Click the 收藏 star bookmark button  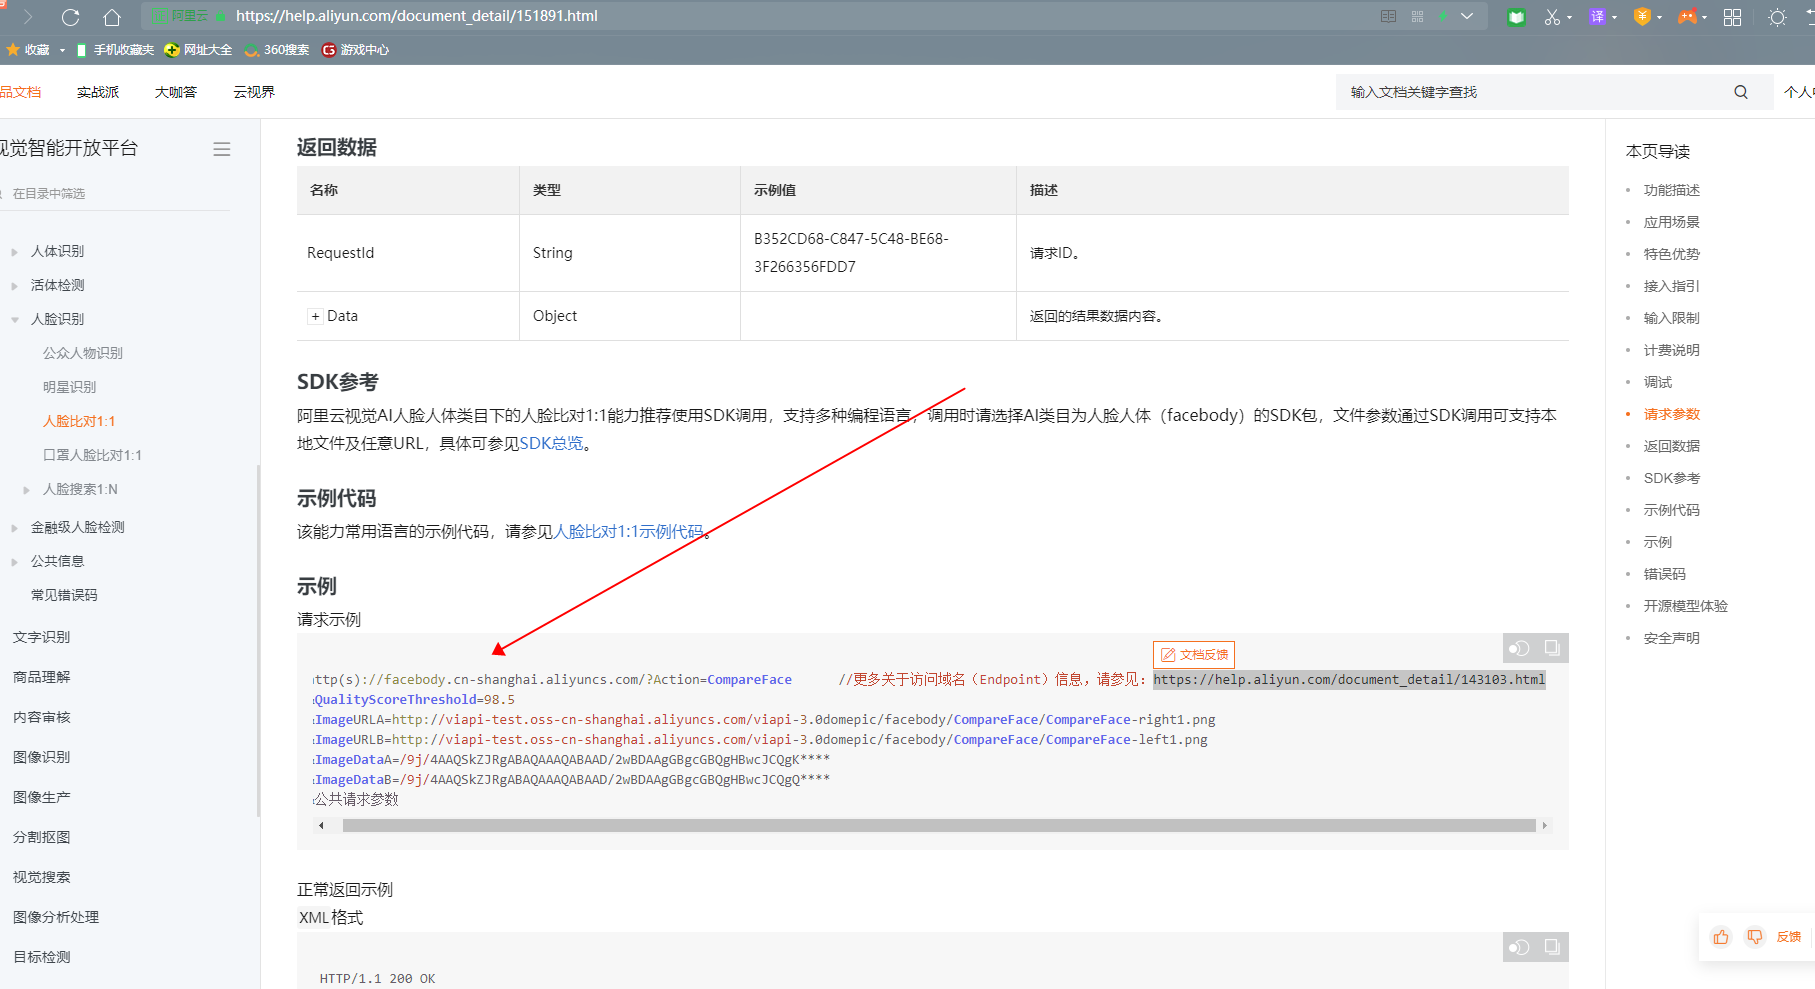coord(28,50)
